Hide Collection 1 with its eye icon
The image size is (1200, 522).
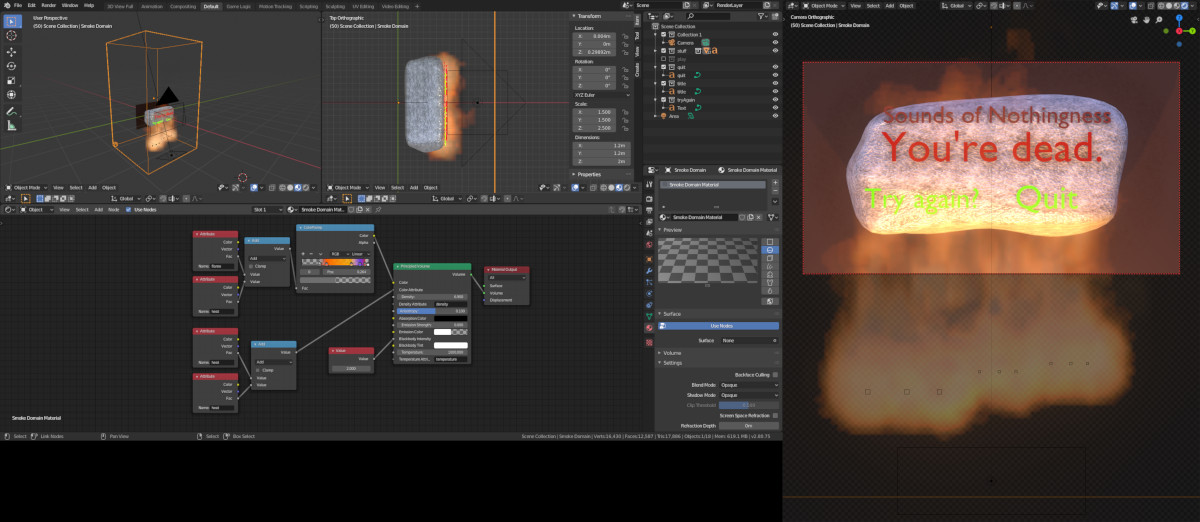pos(775,34)
